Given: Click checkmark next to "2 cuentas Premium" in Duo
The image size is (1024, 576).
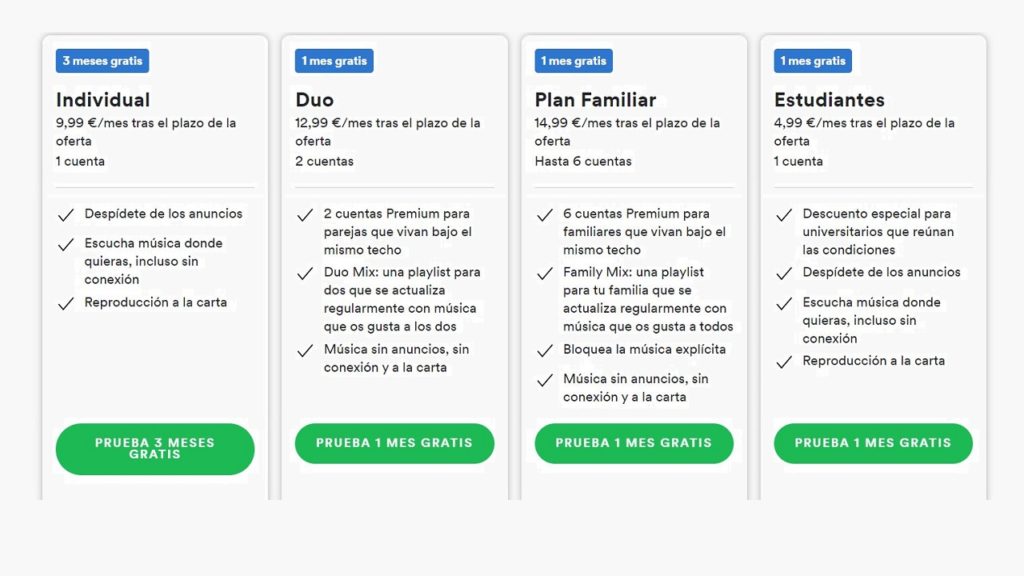Looking at the screenshot, I should click(x=306, y=213).
